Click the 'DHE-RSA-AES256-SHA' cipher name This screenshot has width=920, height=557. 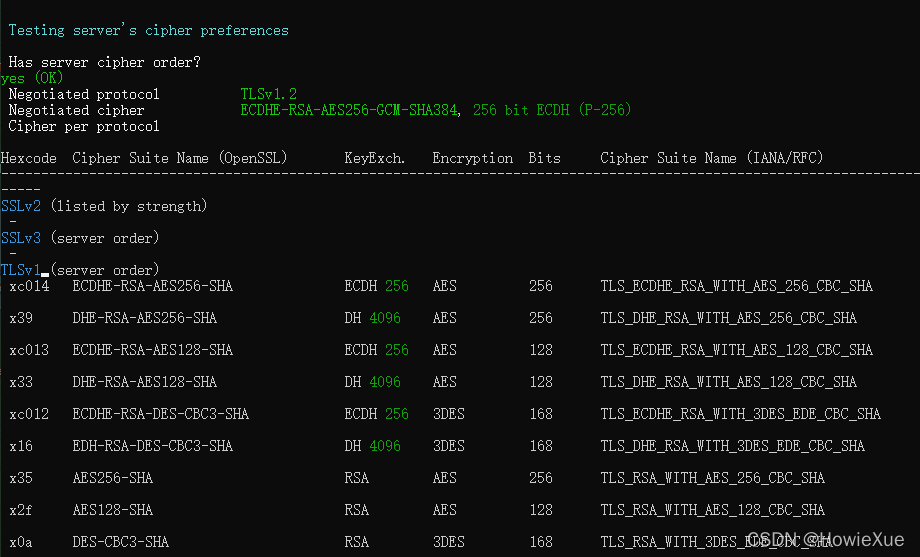click(x=144, y=318)
